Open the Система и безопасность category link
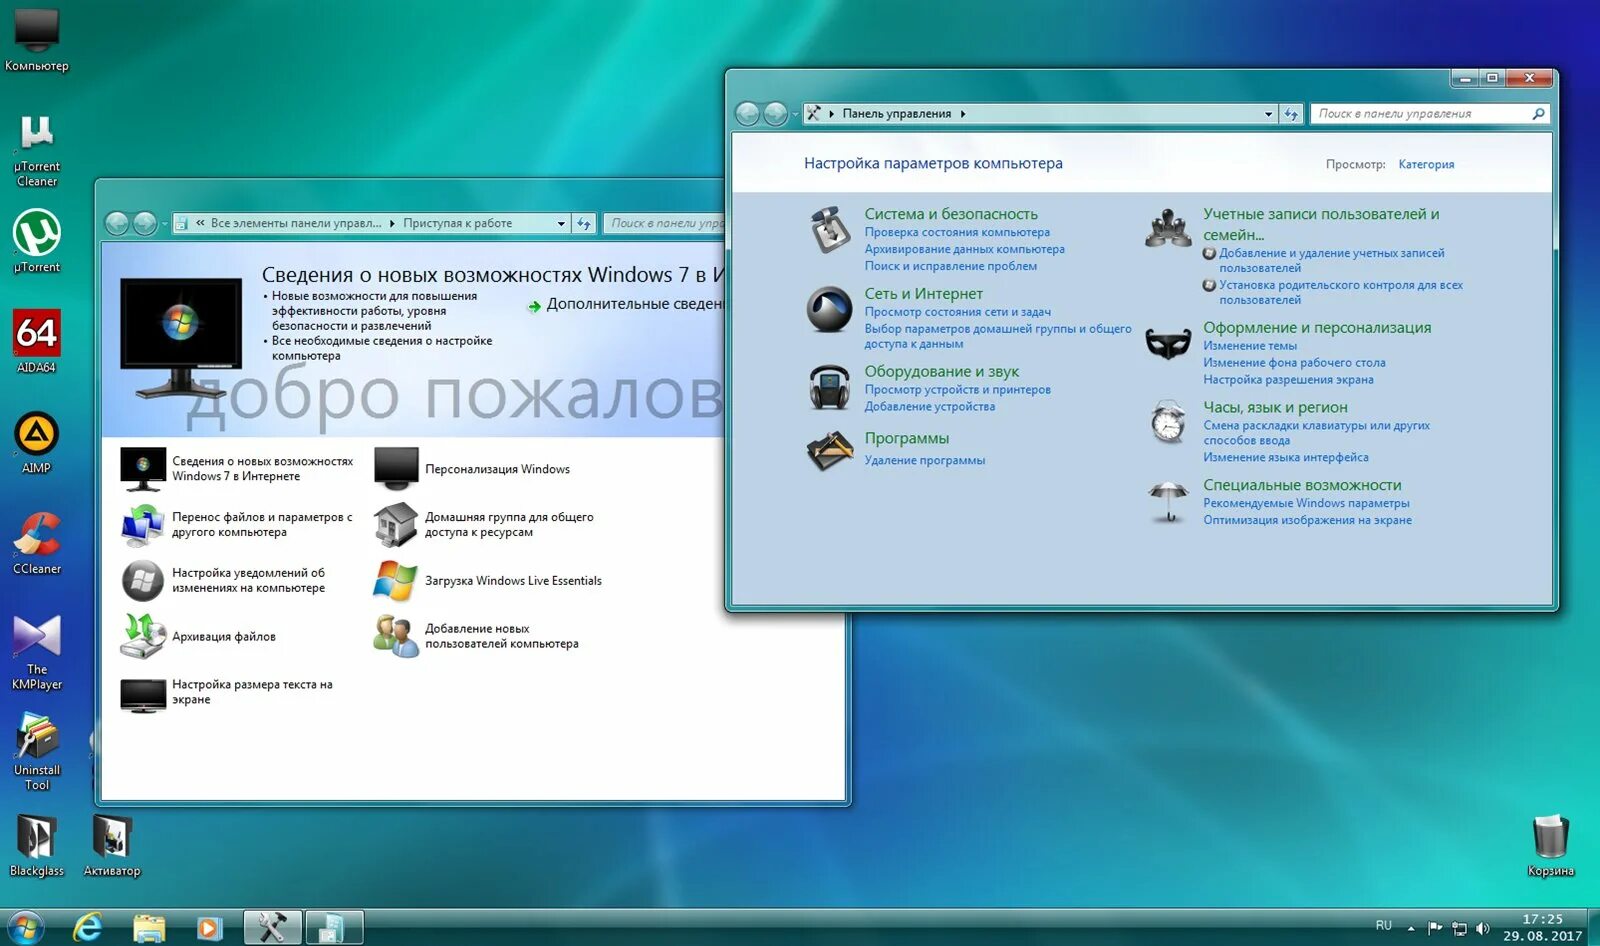 pos(951,214)
